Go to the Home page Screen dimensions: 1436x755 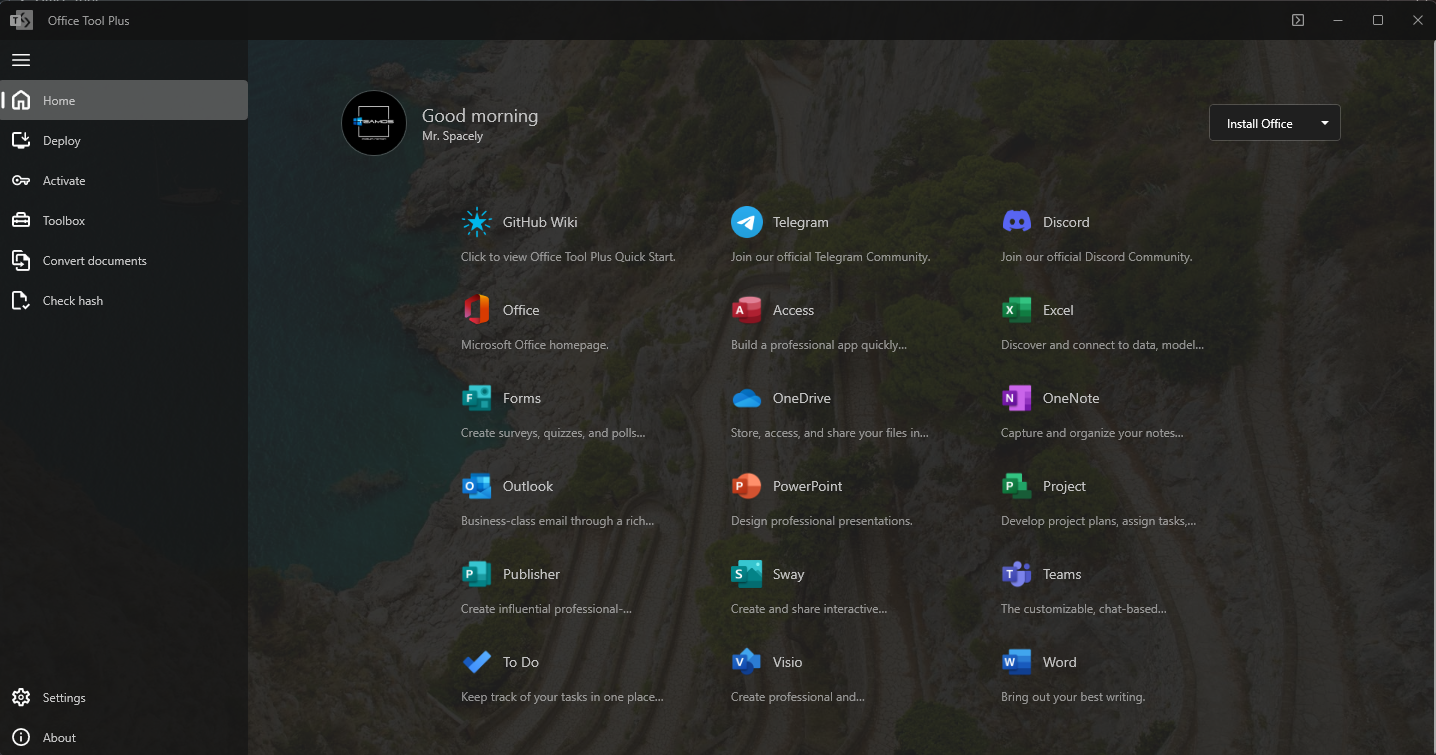(x=124, y=100)
